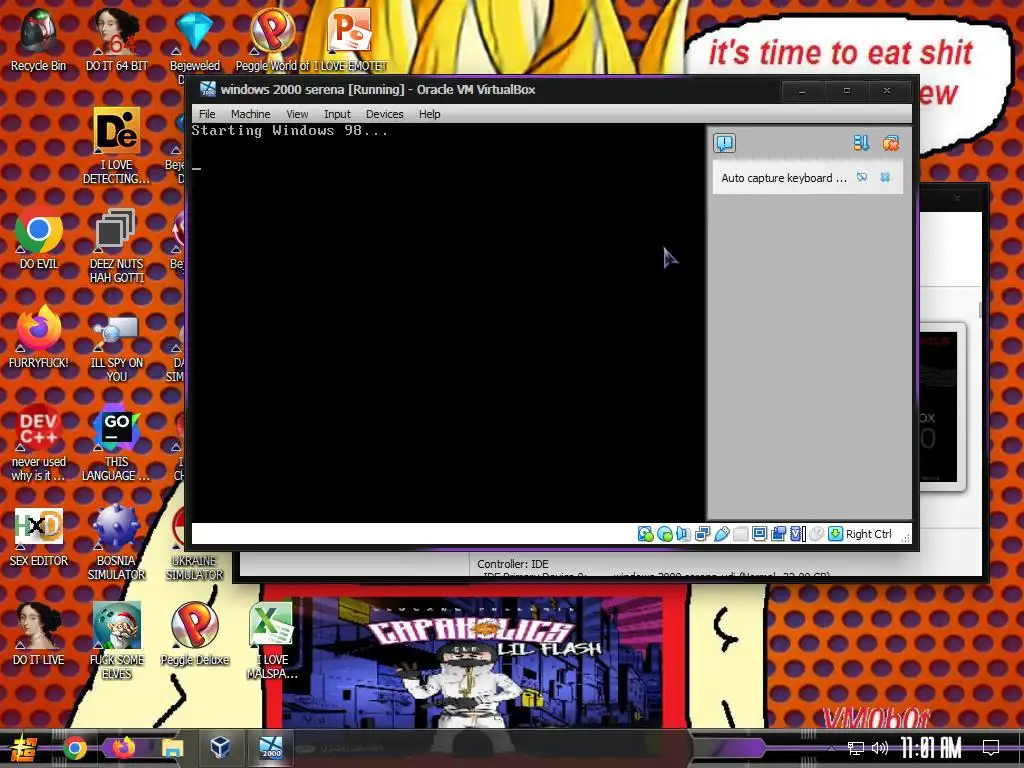Open the Start button on the taskbar
The image size is (1024, 768).
(23, 748)
